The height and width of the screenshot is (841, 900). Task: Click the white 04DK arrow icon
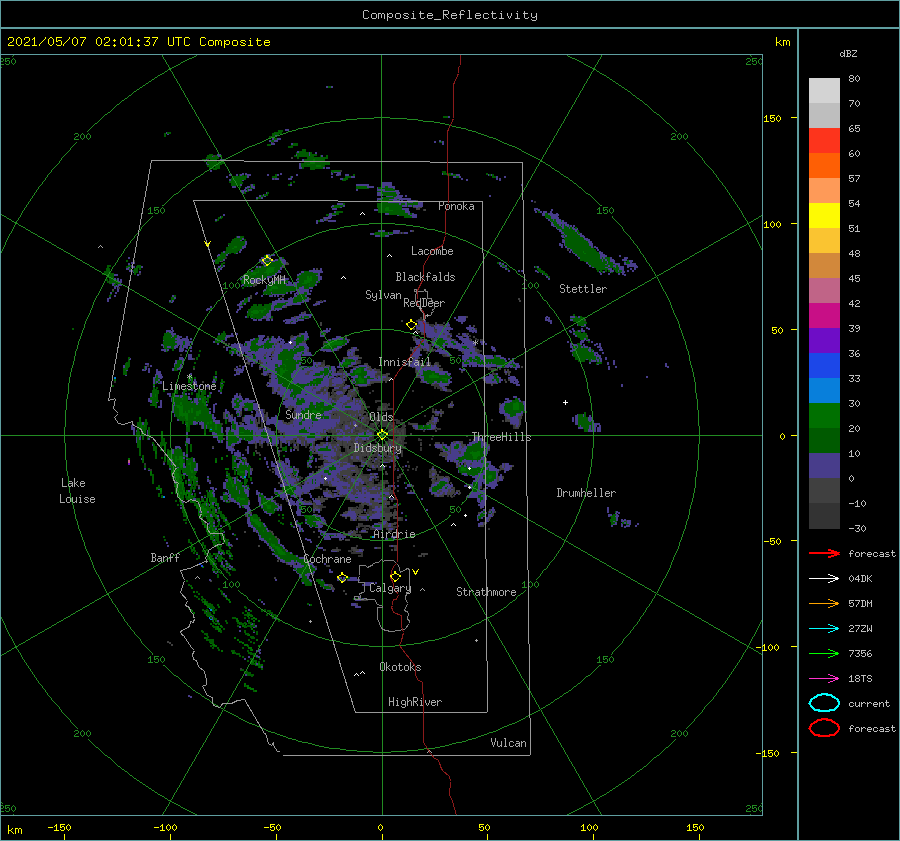click(x=824, y=579)
